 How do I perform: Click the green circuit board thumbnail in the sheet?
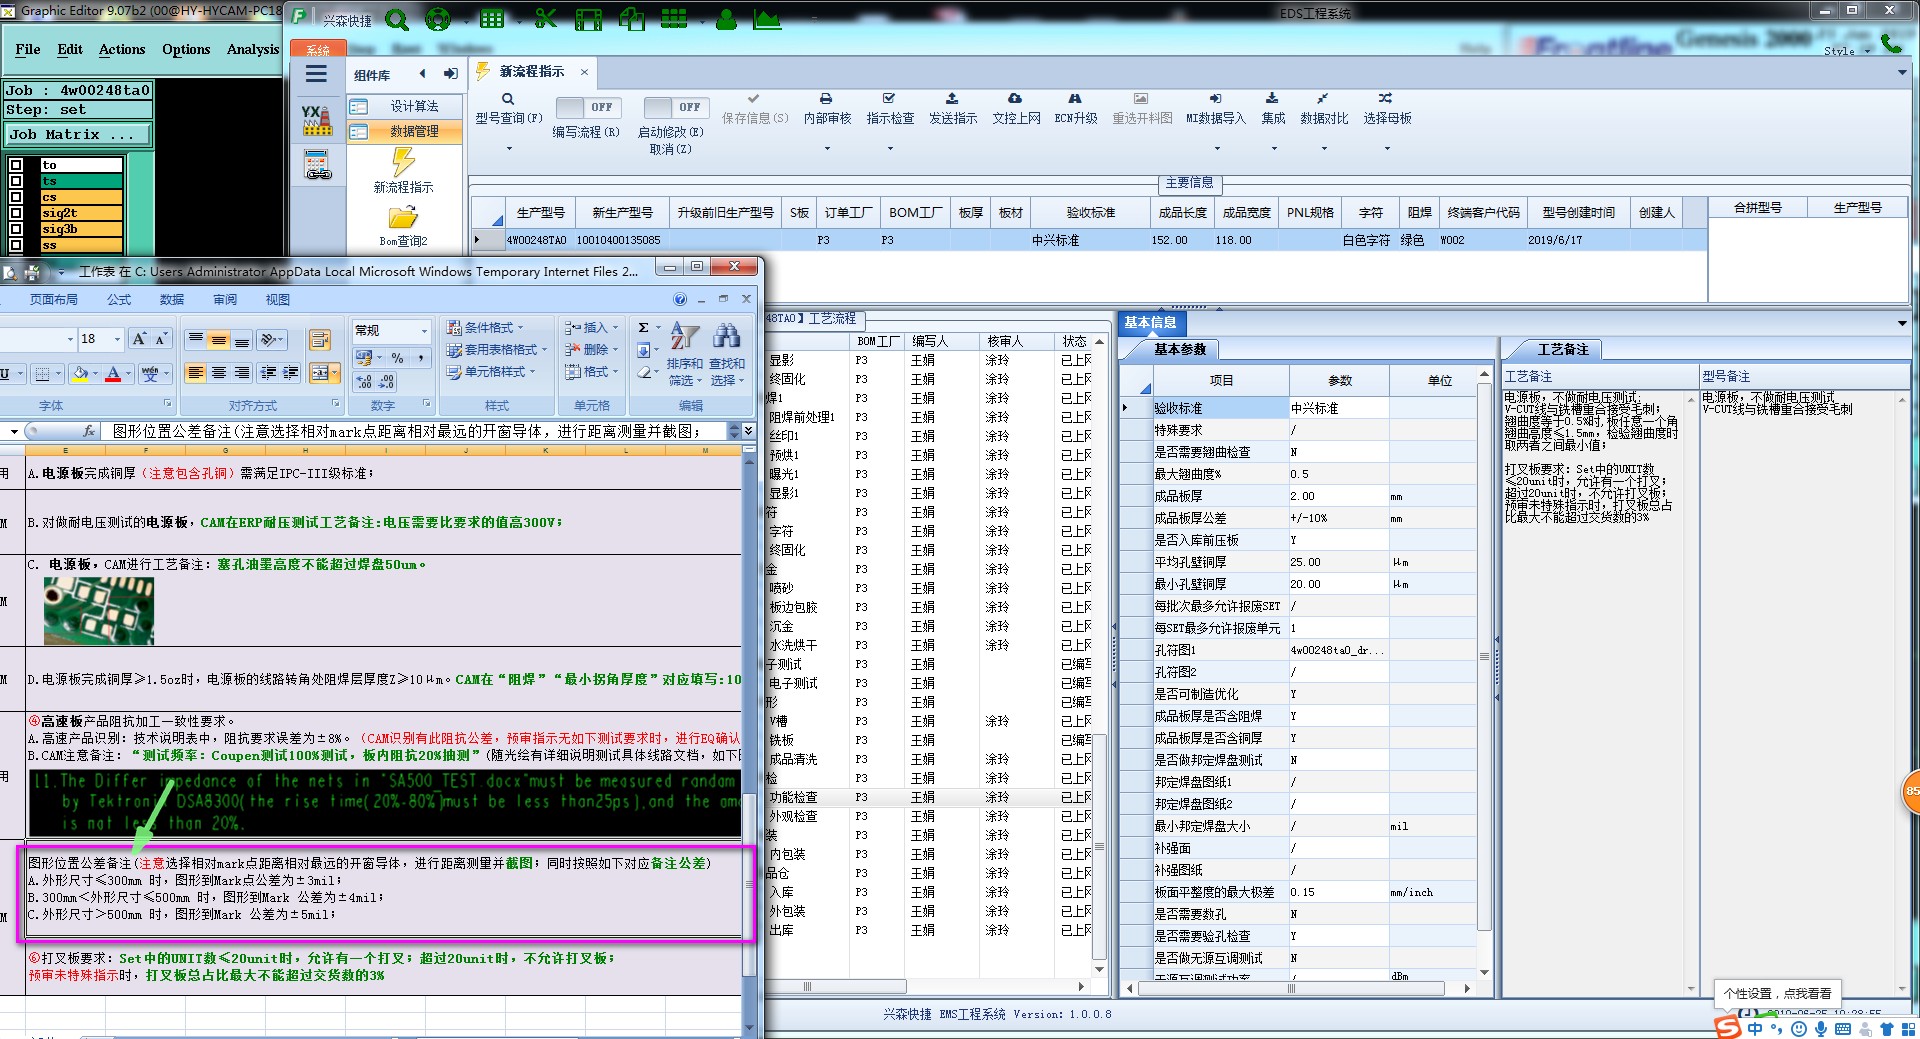[x=99, y=611]
